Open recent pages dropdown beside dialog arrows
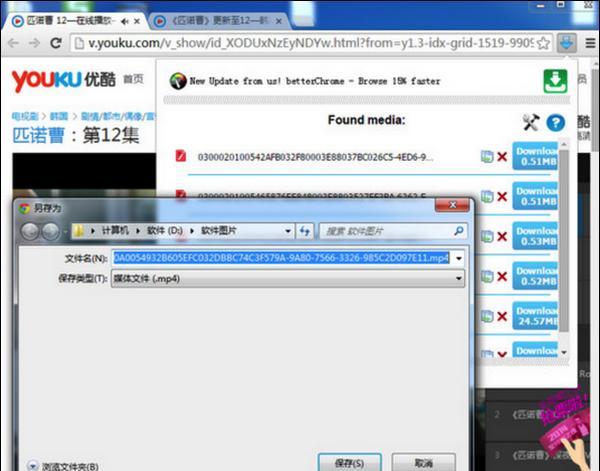 pos(64,231)
